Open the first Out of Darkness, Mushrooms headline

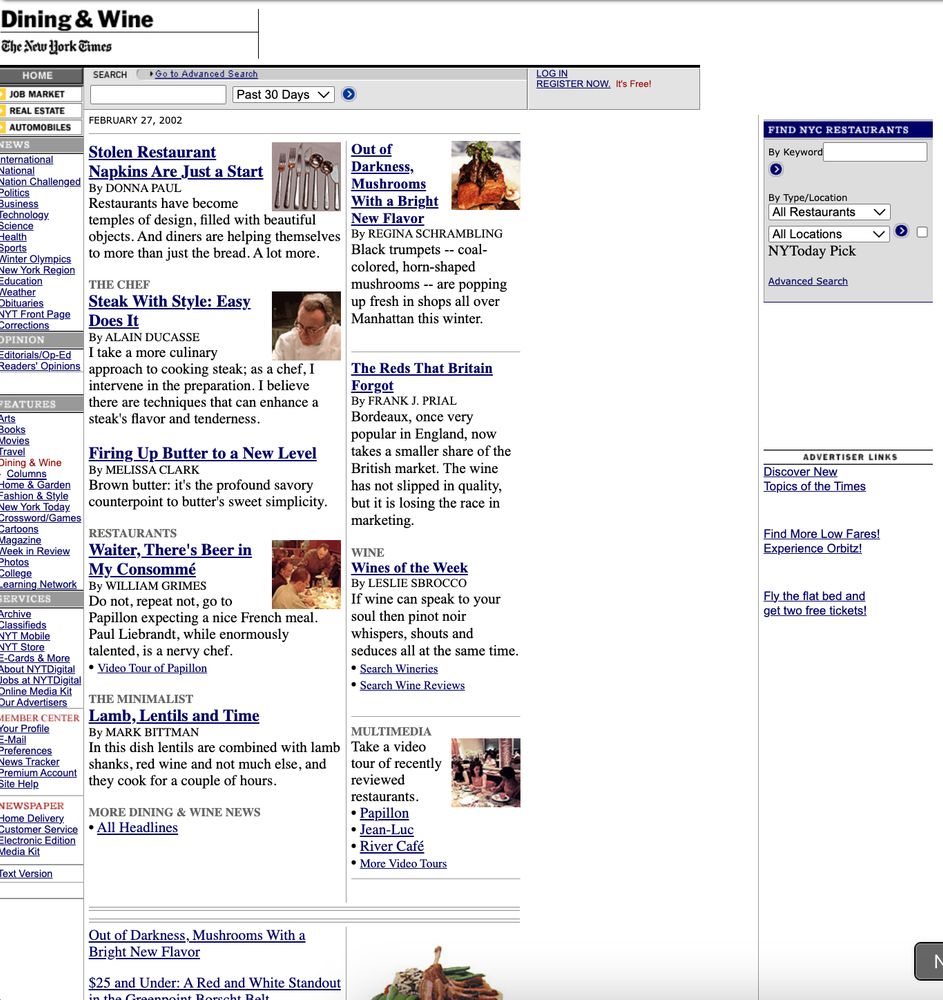point(394,184)
